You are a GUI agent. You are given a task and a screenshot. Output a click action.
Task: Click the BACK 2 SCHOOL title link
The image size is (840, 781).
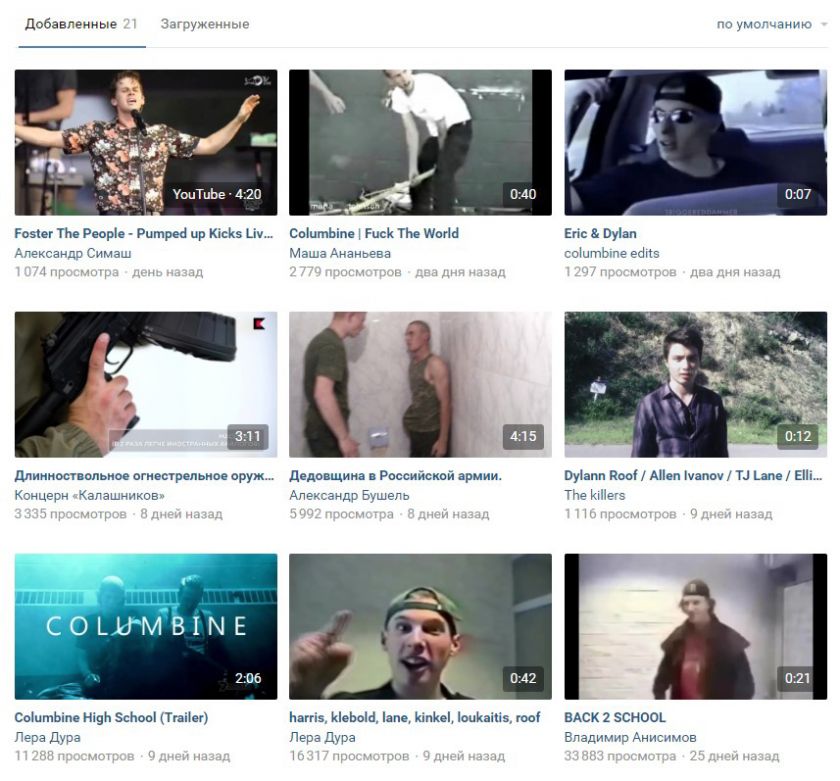pyautogui.click(x=615, y=718)
